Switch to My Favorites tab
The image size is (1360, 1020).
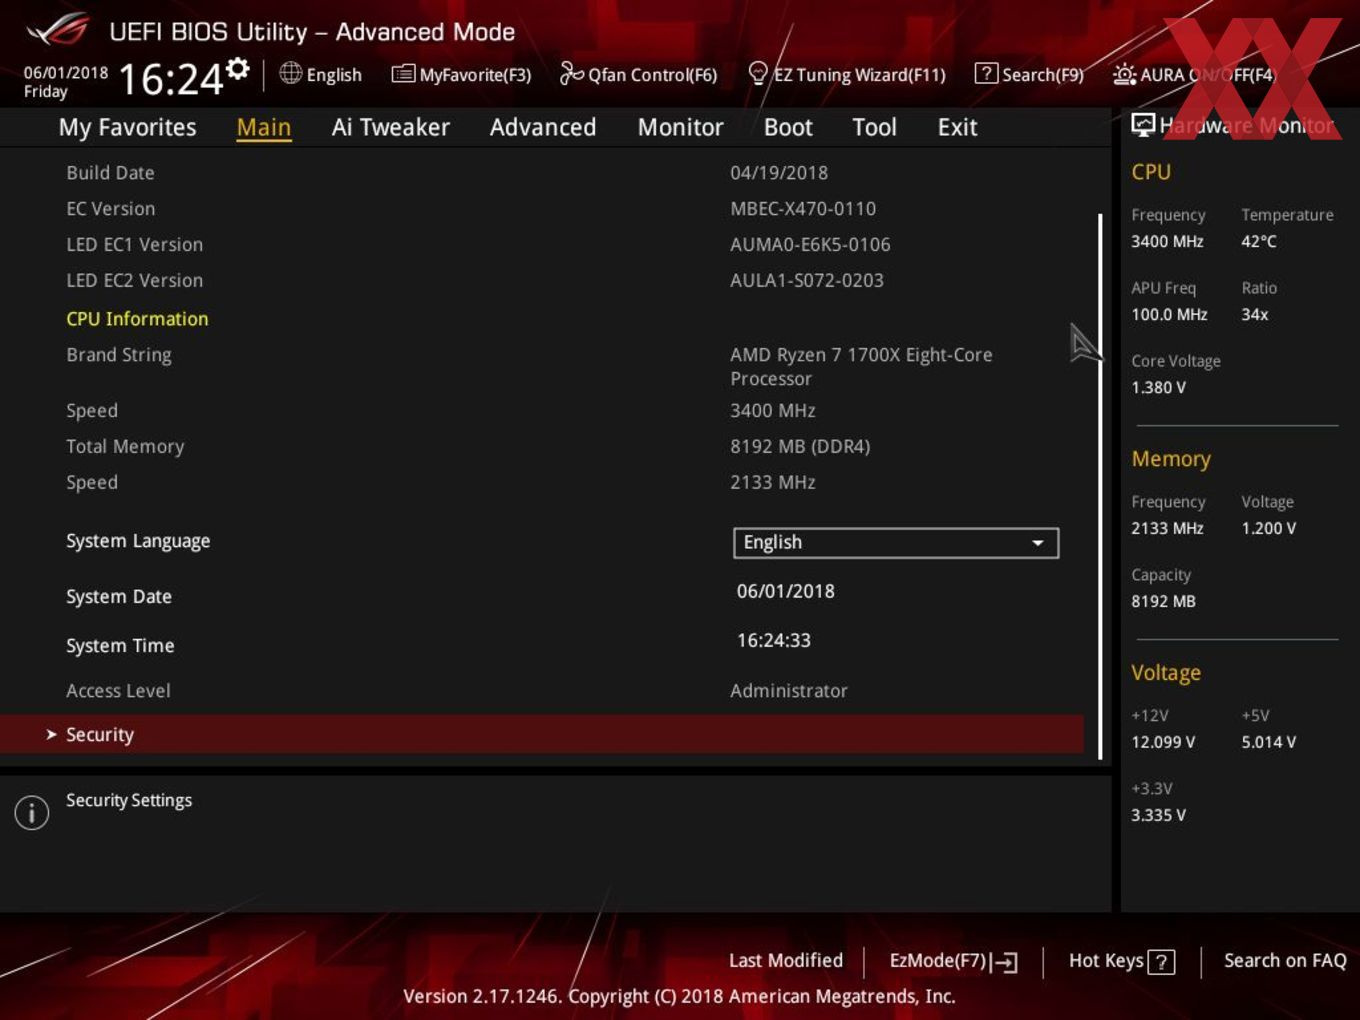(x=127, y=127)
